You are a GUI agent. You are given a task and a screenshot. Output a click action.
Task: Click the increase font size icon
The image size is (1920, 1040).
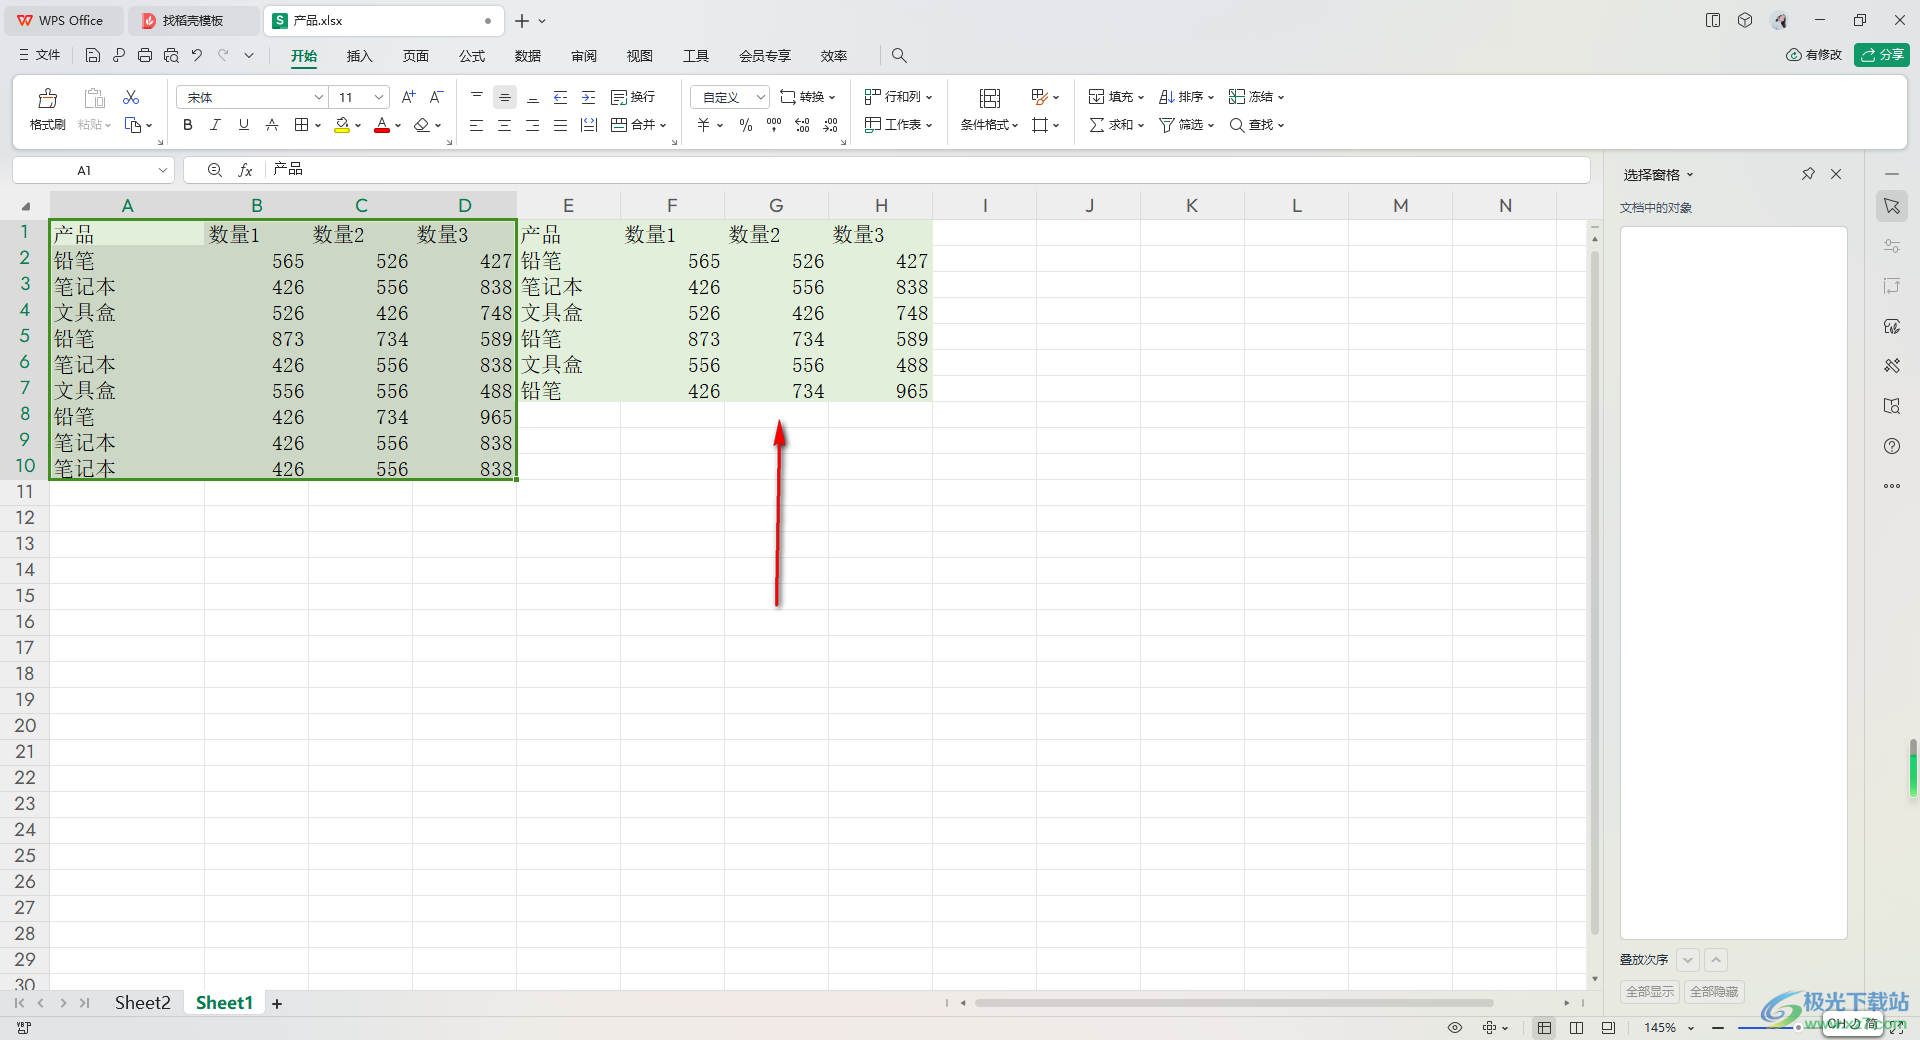[408, 97]
